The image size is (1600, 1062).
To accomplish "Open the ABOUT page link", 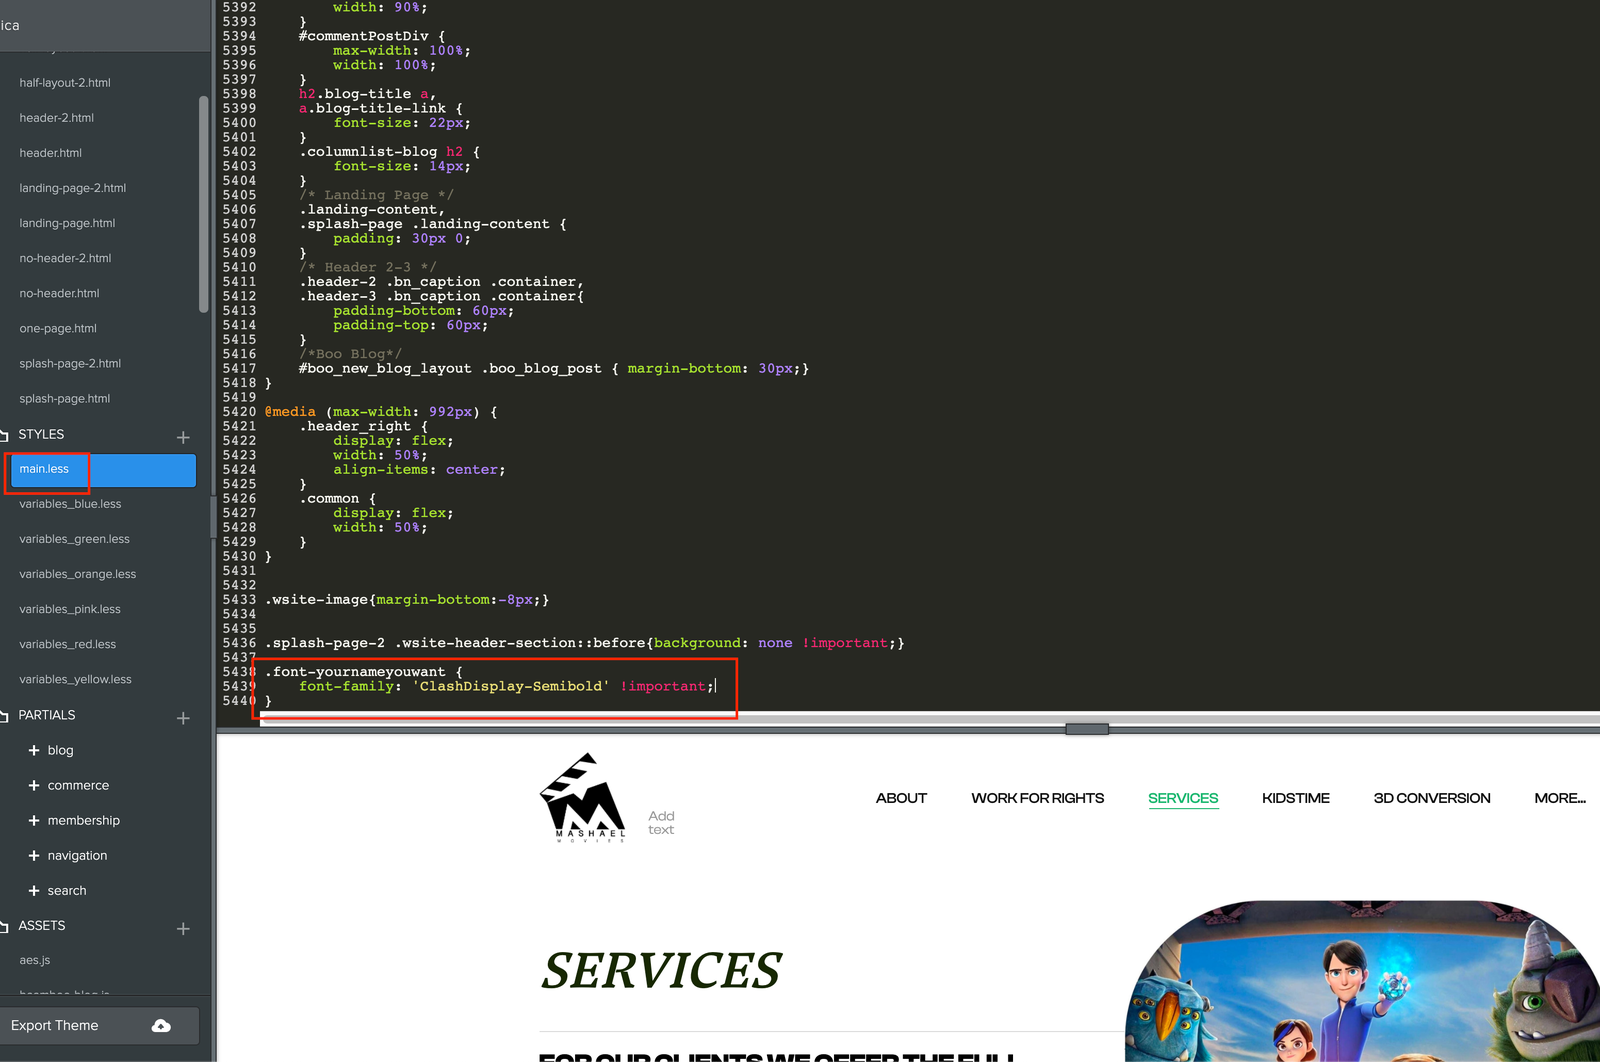I will [901, 797].
